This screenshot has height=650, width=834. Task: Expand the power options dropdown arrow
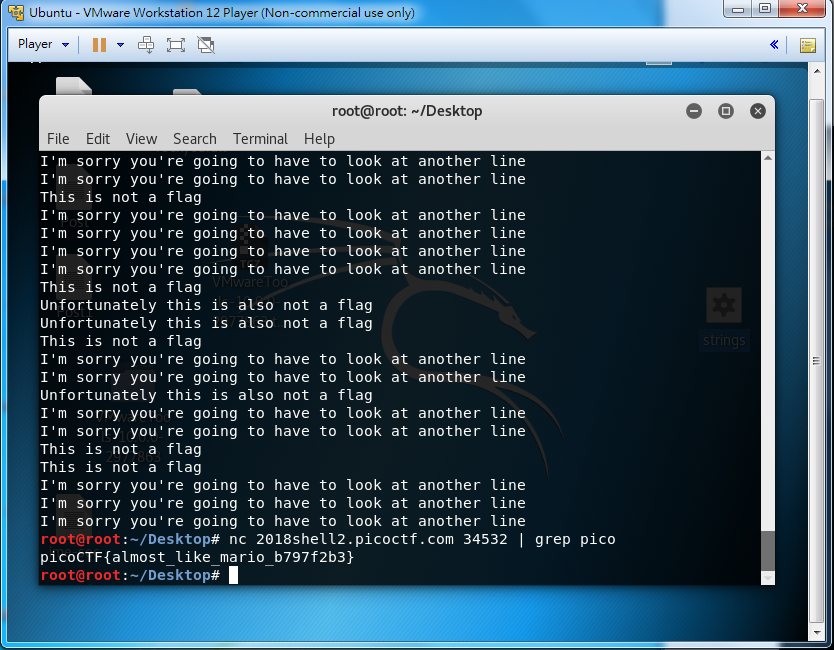click(120, 45)
